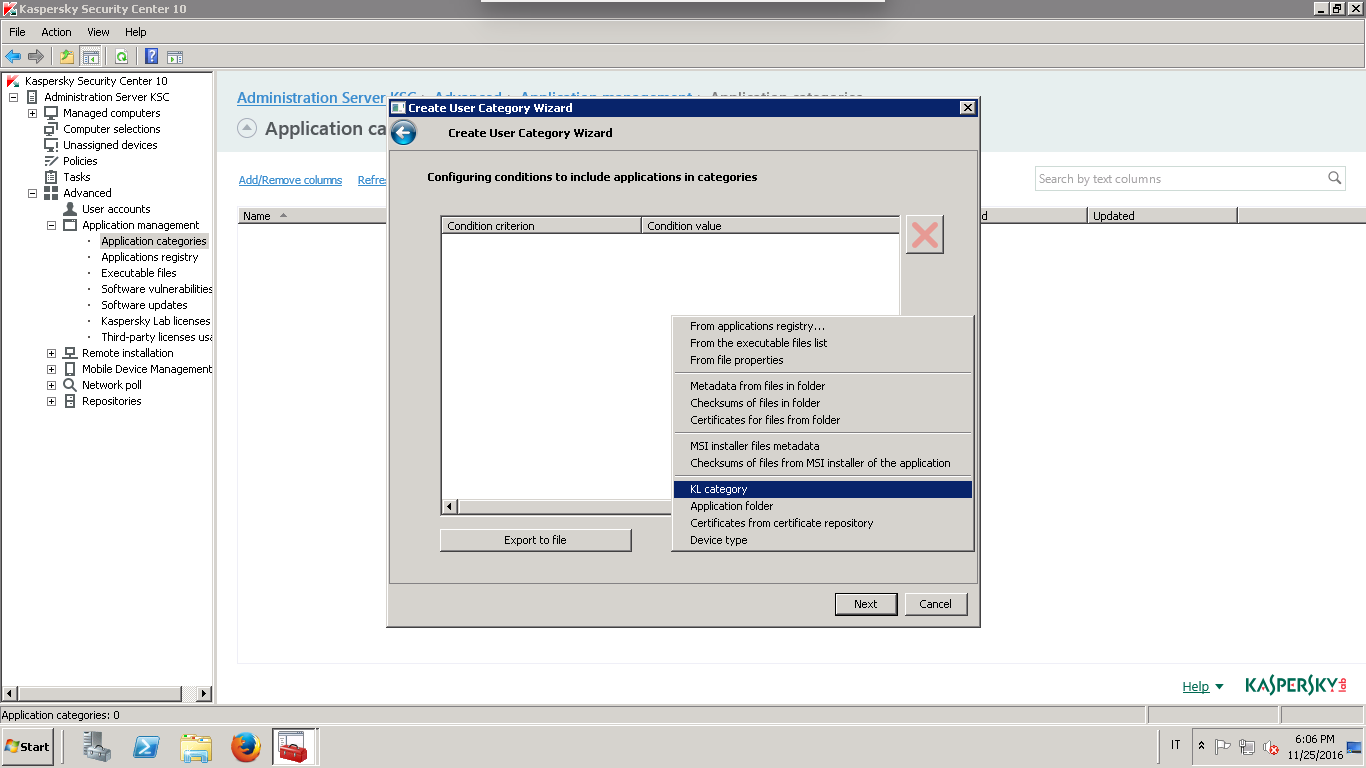Image resolution: width=1366 pixels, height=768 pixels.
Task: Cancel the Create User Category Wizard
Action: pyautogui.click(x=936, y=604)
